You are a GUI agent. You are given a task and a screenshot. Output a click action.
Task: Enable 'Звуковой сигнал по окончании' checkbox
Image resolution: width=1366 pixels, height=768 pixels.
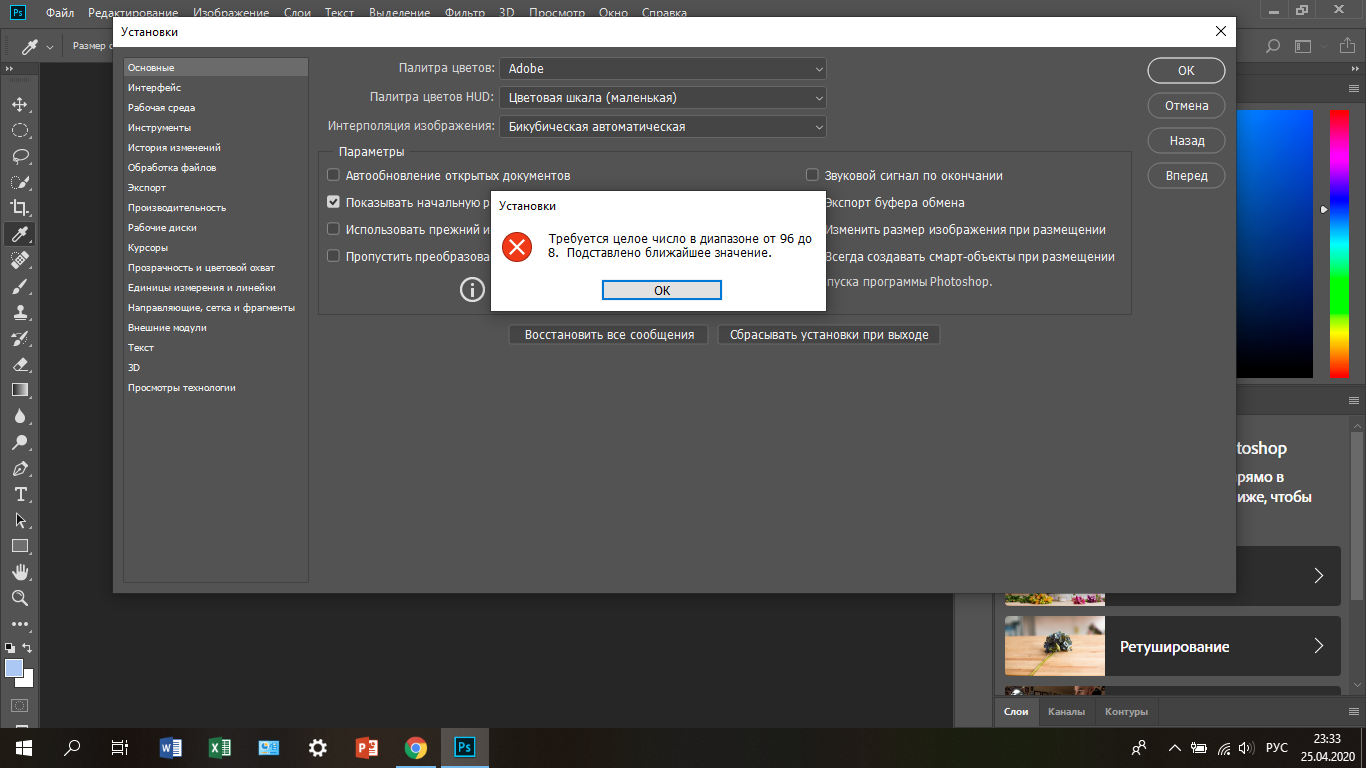pyautogui.click(x=813, y=175)
